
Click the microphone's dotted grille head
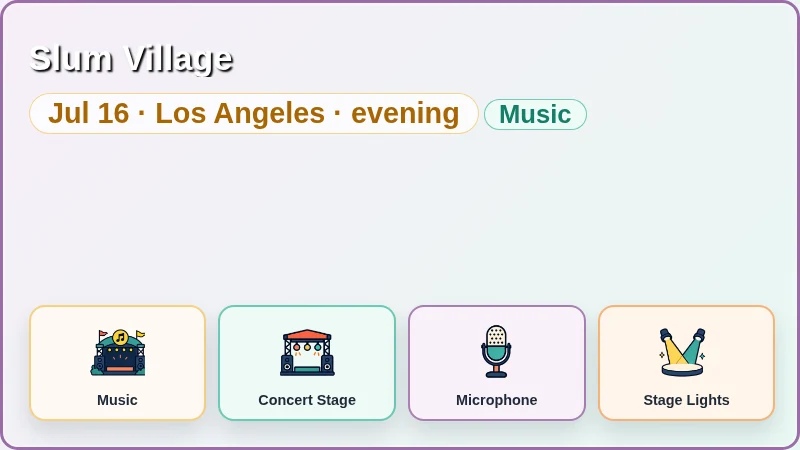point(496,335)
